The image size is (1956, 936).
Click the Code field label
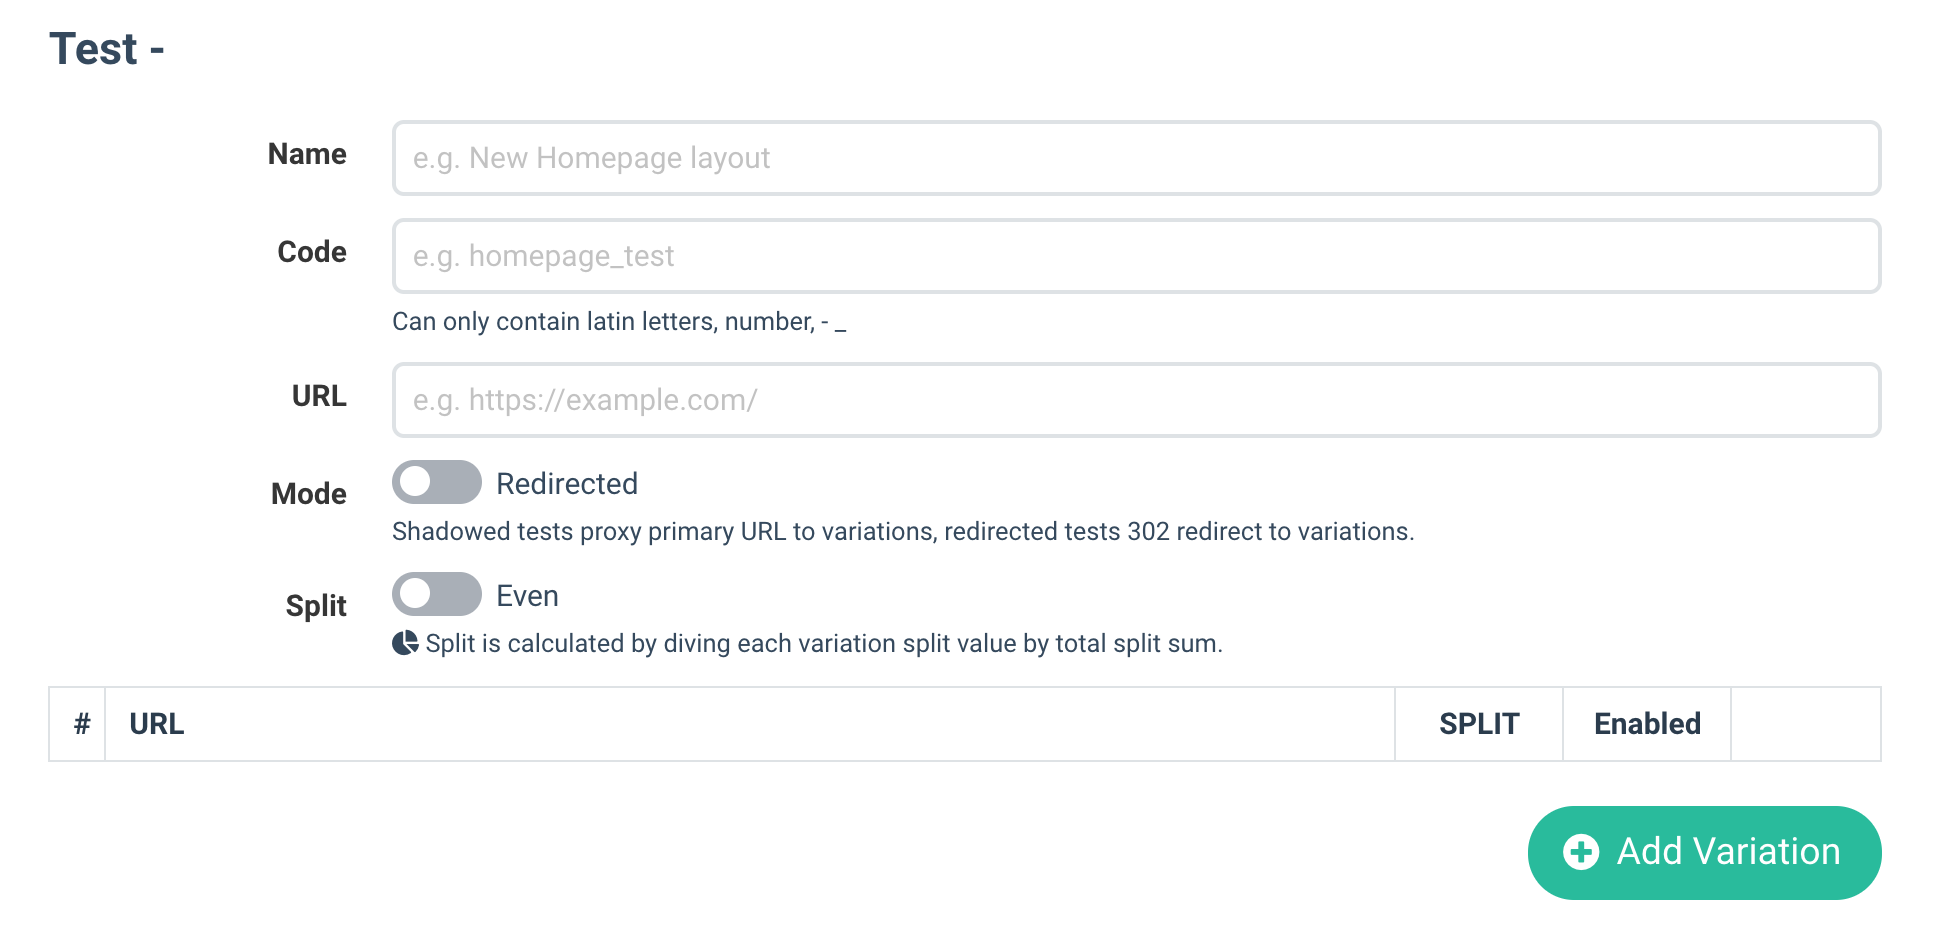coord(312,252)
